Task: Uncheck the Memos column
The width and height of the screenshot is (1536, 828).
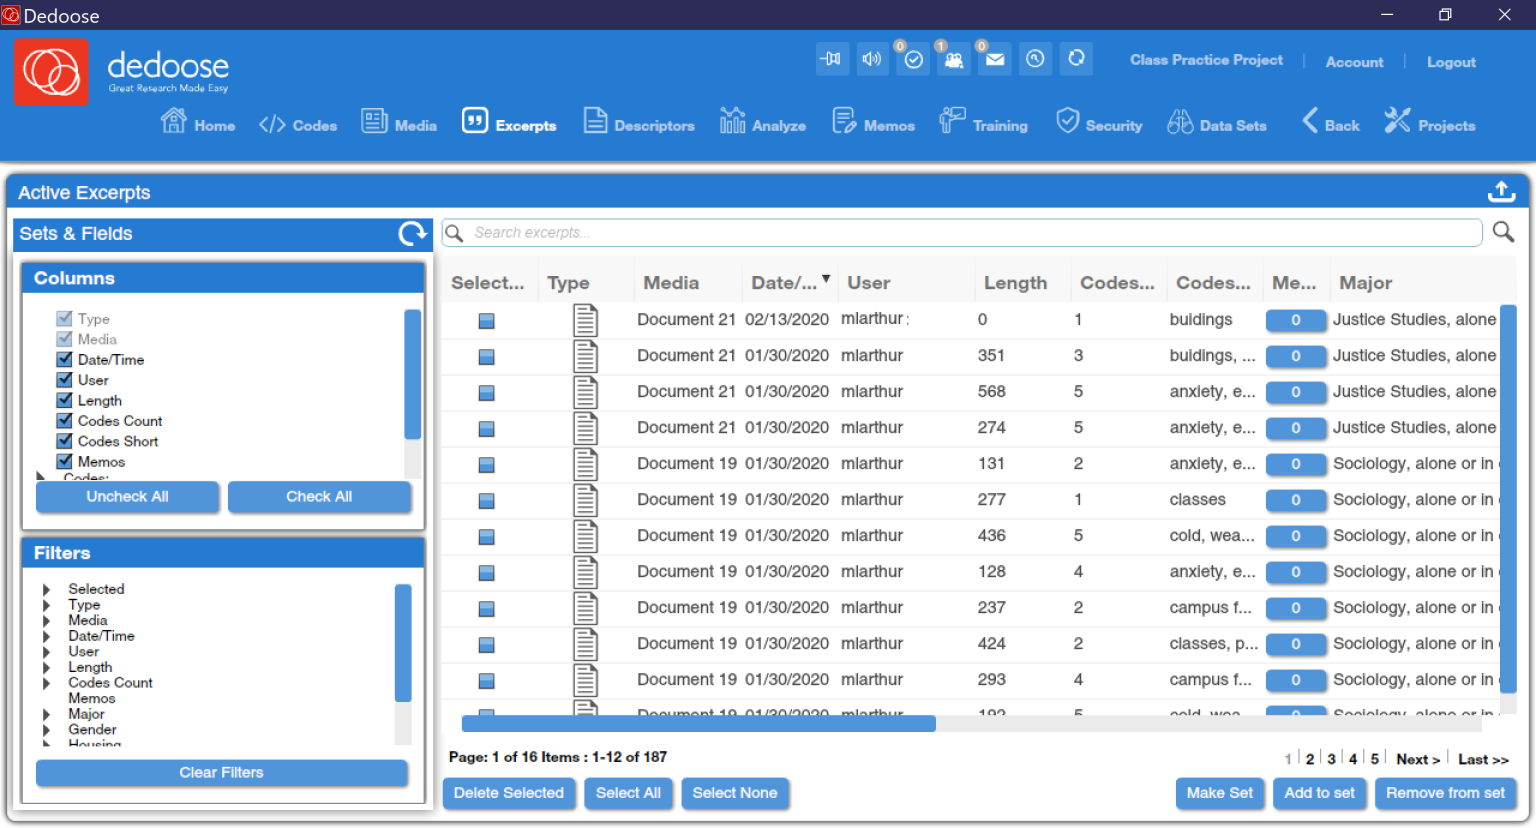Action: [67, 461]
